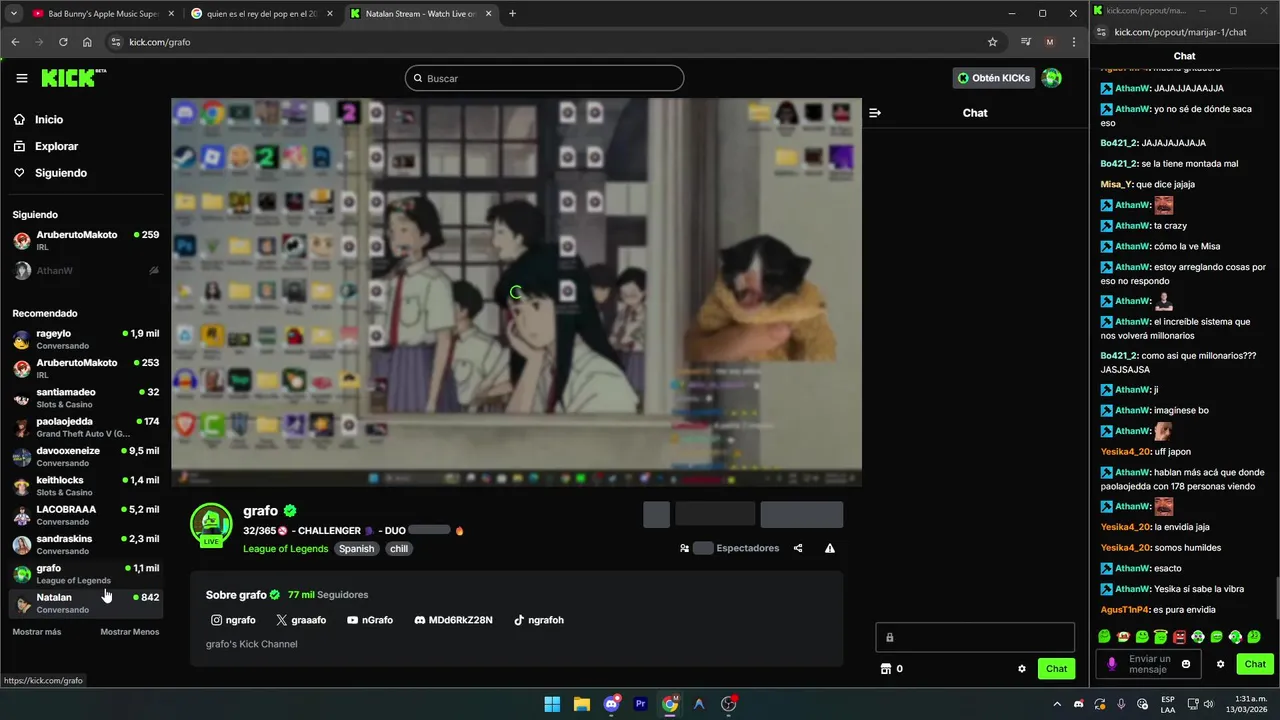Open paolaojedda Grand Theft Auto channel
The width and height of the screenshot is (1280, 720).
click(85, 427)
